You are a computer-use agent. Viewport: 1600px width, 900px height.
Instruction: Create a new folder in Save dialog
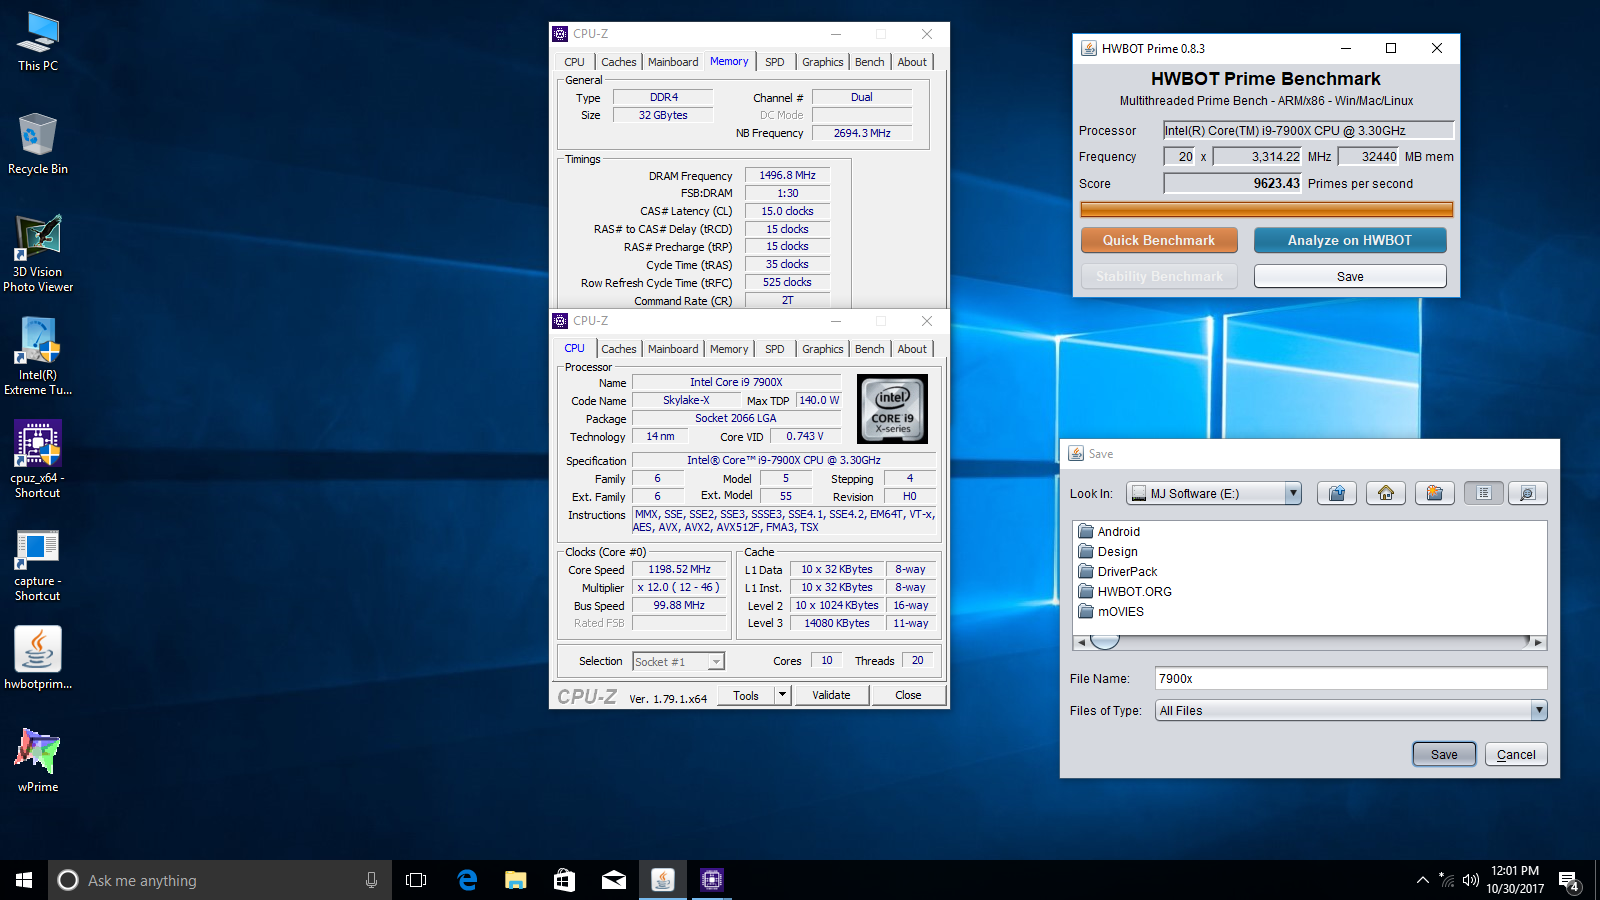[x=1434, y=493]
